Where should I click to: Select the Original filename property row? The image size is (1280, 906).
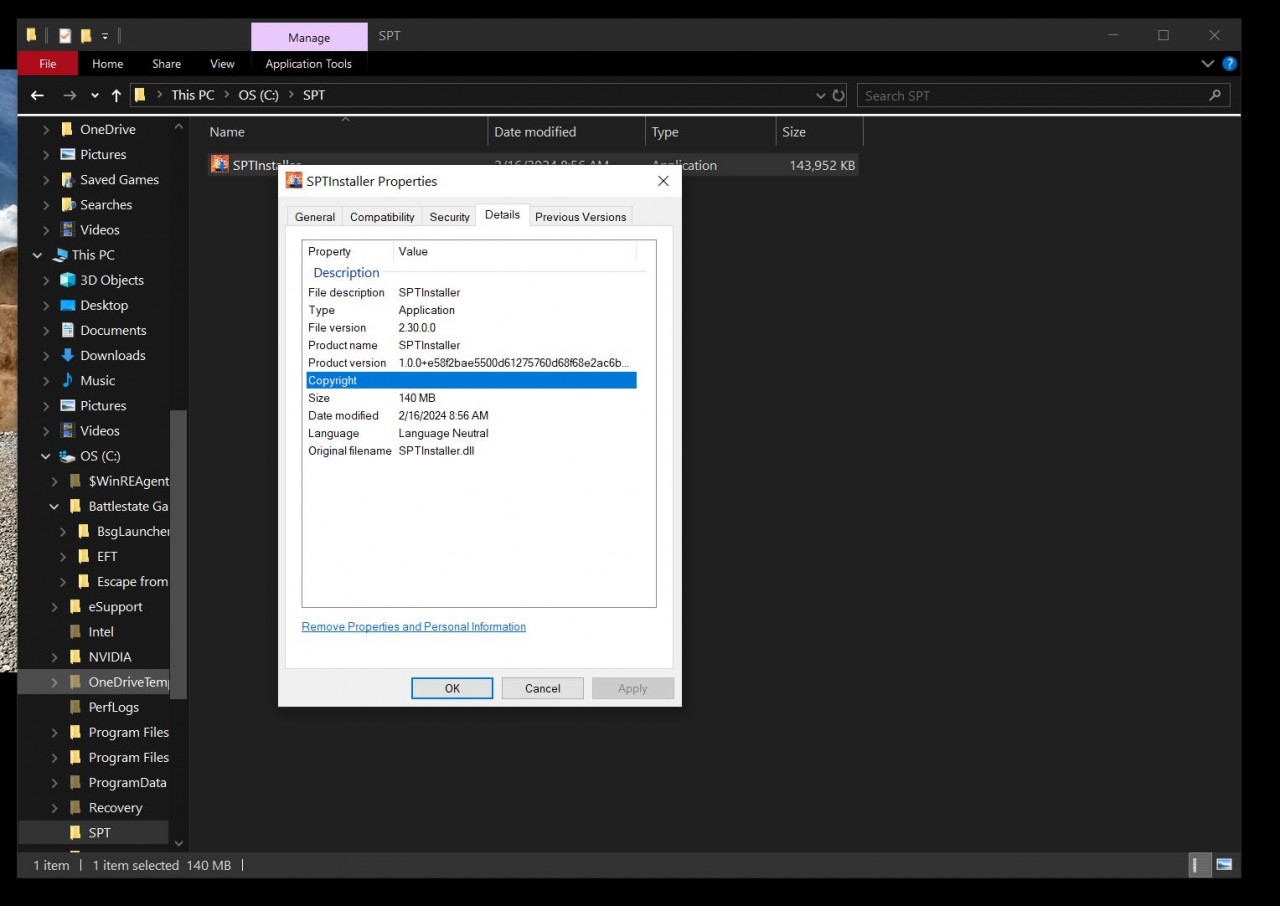[471, 451]
